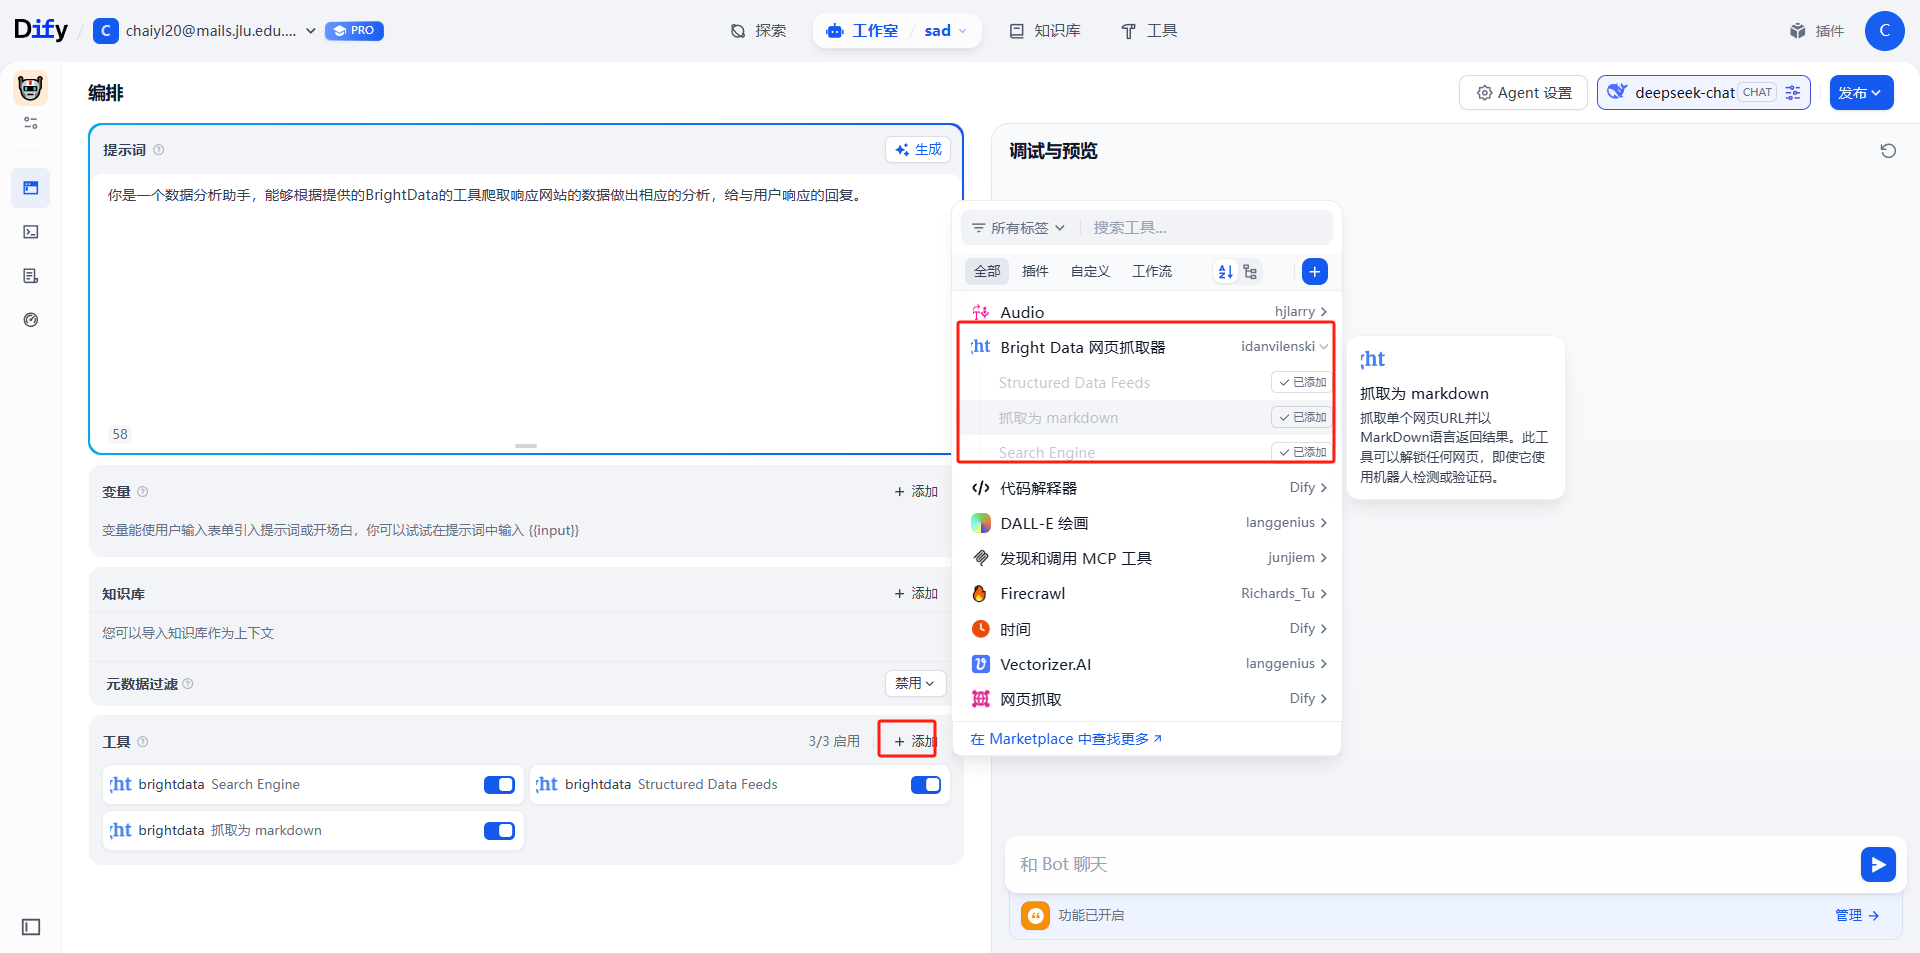This screenshot has height=953, width=1920.
Task: Click the help icon next to 工具
Action: pyautogui.click(x=143, y=742)
